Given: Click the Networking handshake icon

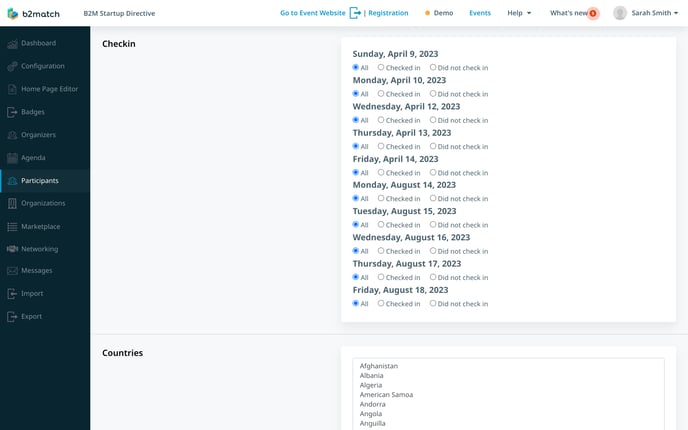Looking at the screenshot, I should (12, 249).
